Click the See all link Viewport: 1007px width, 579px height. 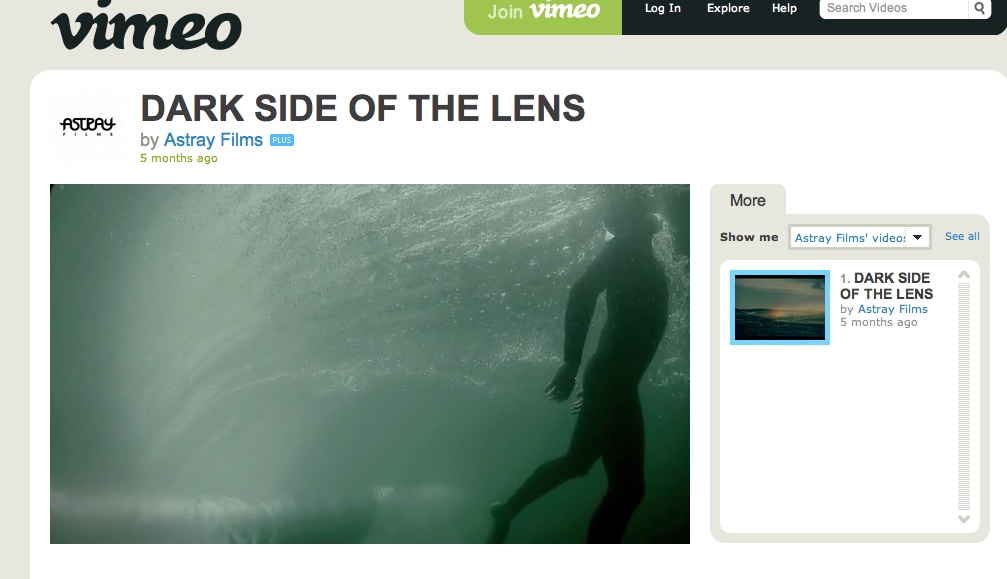(x=962, y=236)
